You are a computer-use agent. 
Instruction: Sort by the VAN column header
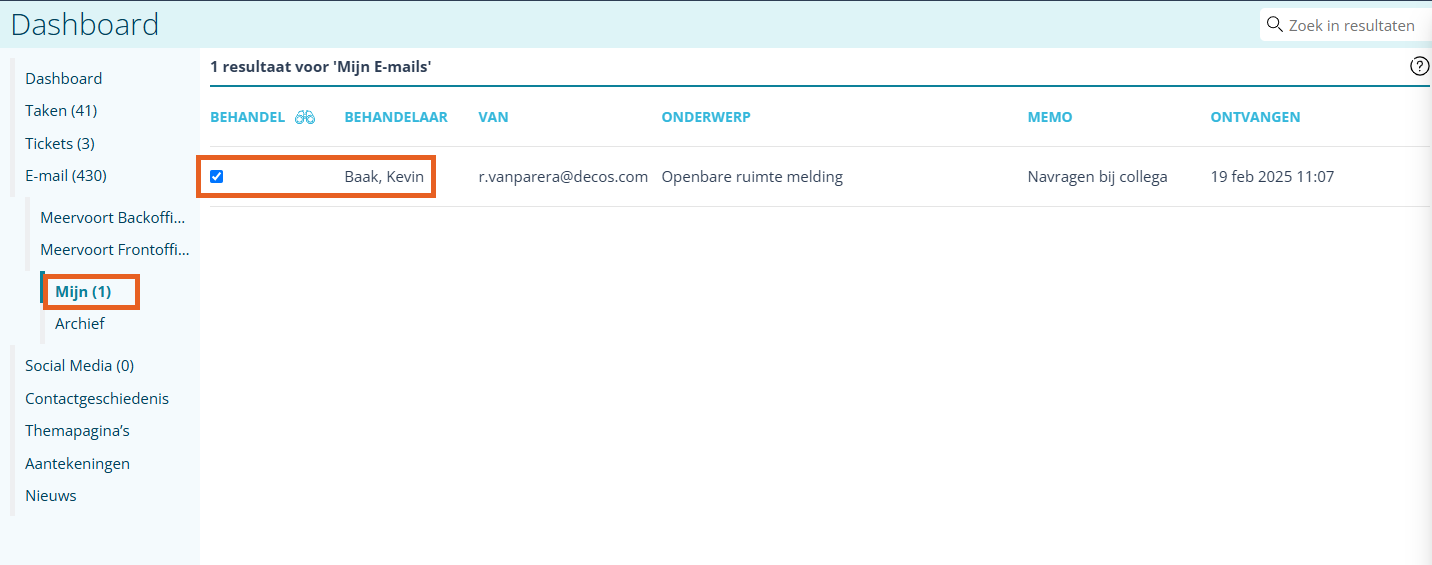pos(493,117)
